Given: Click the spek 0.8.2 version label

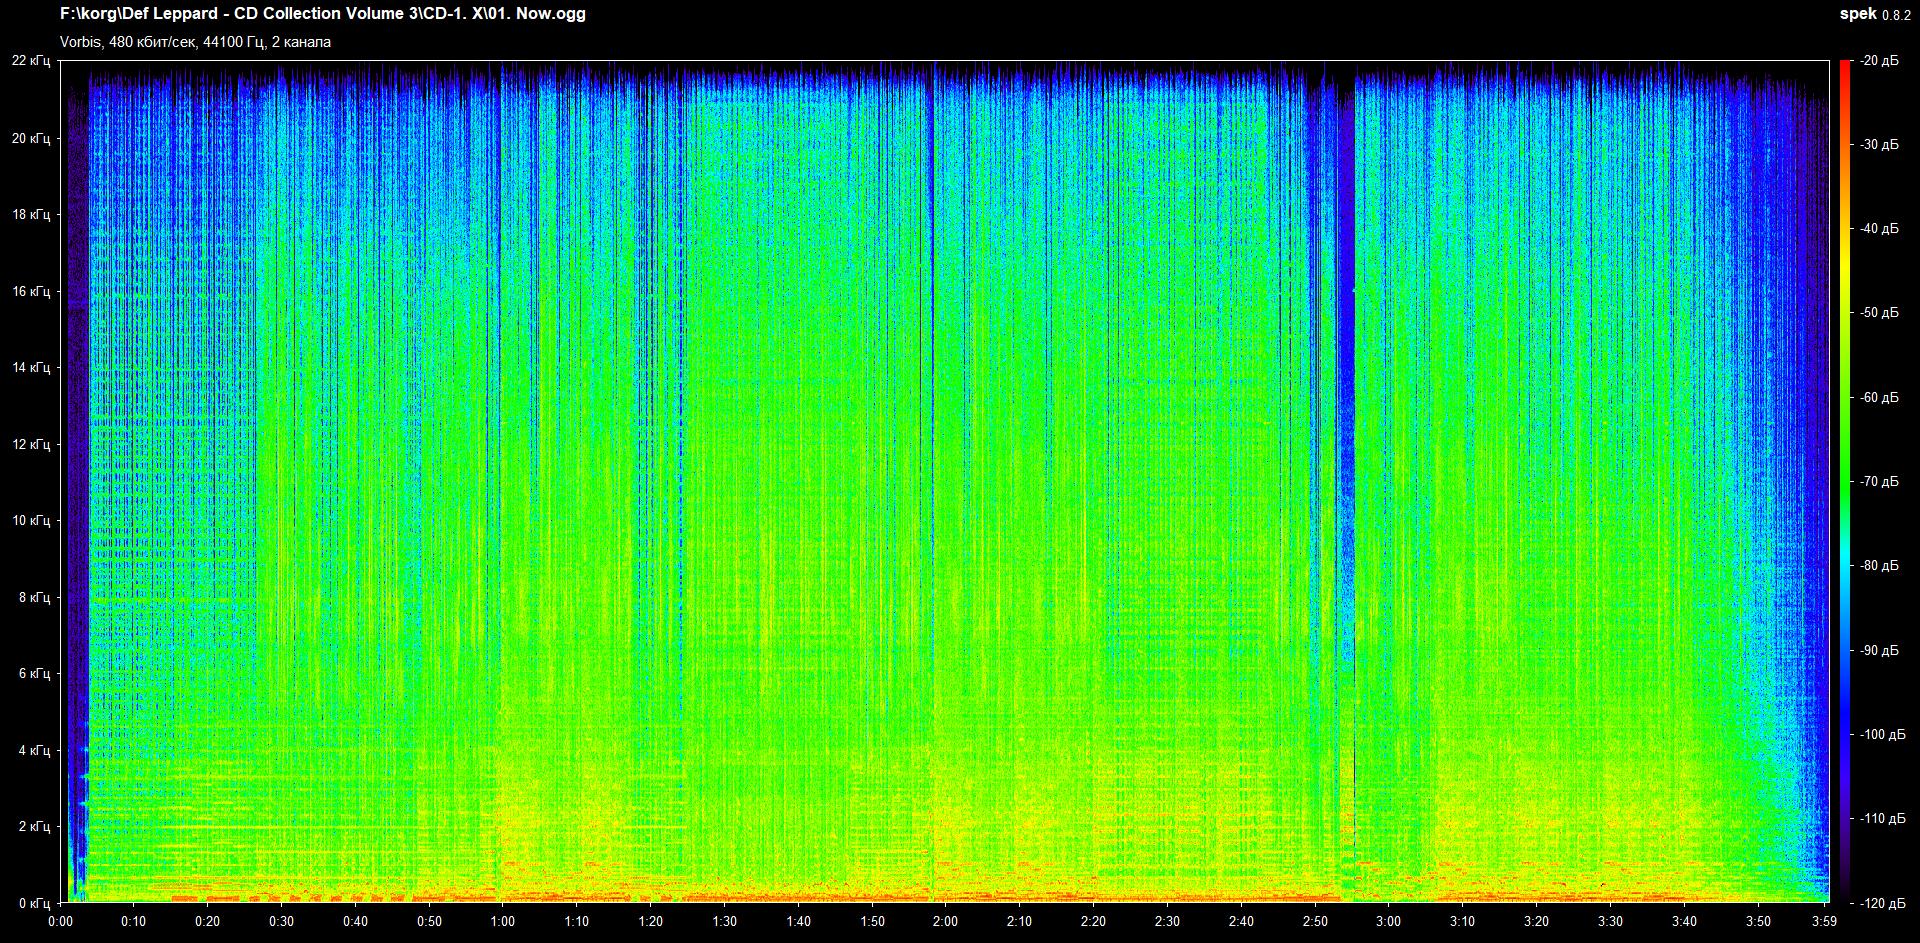Looking at the screenshot, I should pyautogui.click(x=1874, y=14).
